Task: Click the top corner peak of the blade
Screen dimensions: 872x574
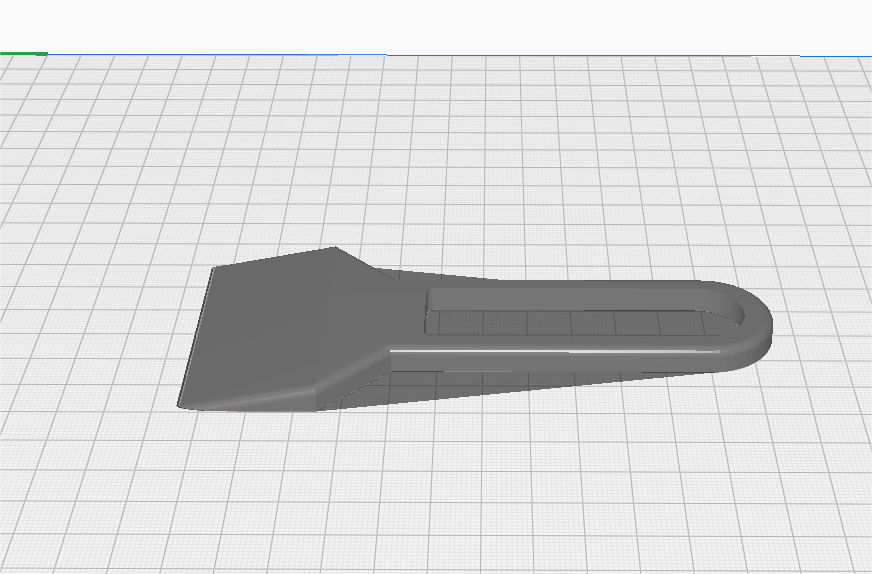Action: pyautogui.click(x=334, y=249)
